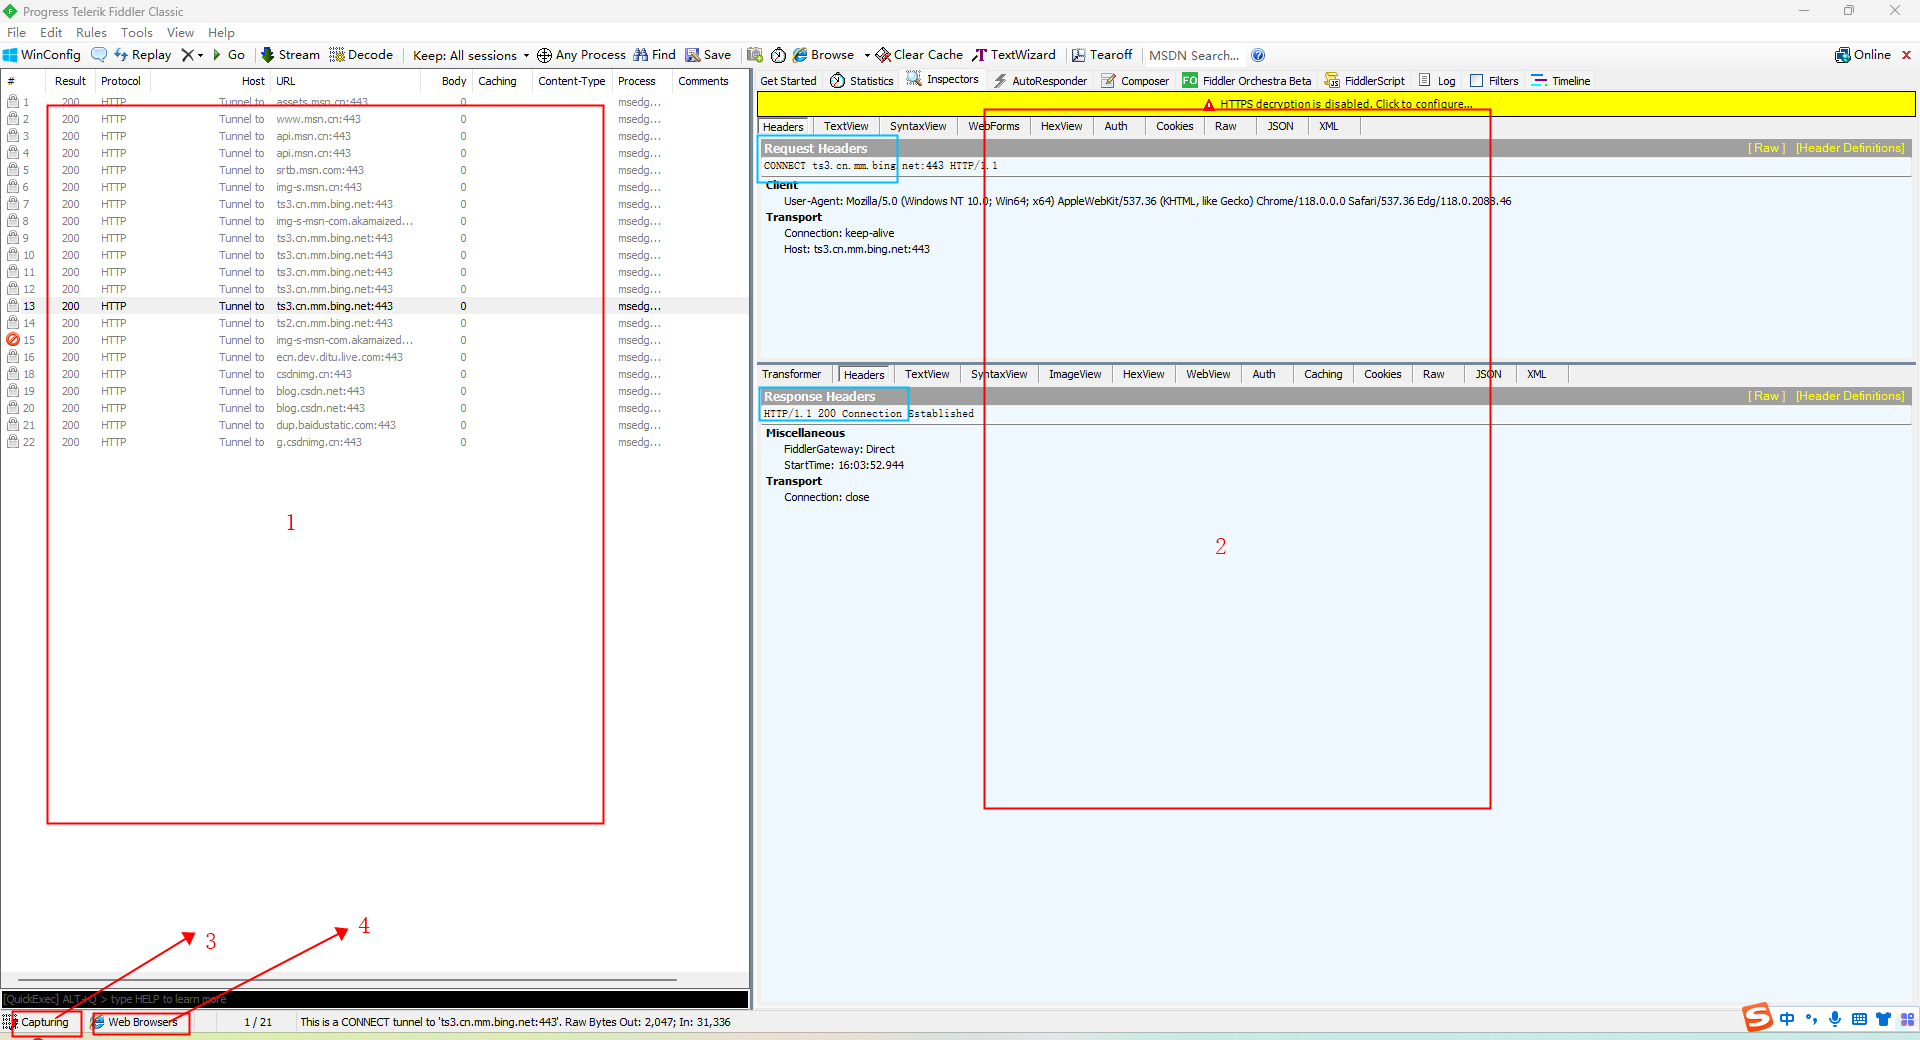The height and width of the screenshot is (1040, 1920).
Task: Toggle the Filters tab checkbox
Action: click(1476, 81)
